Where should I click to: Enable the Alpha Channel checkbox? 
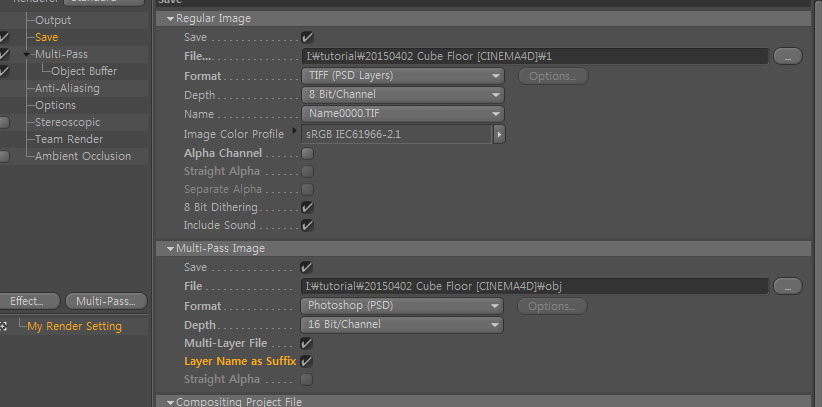(x=307, y=154)
